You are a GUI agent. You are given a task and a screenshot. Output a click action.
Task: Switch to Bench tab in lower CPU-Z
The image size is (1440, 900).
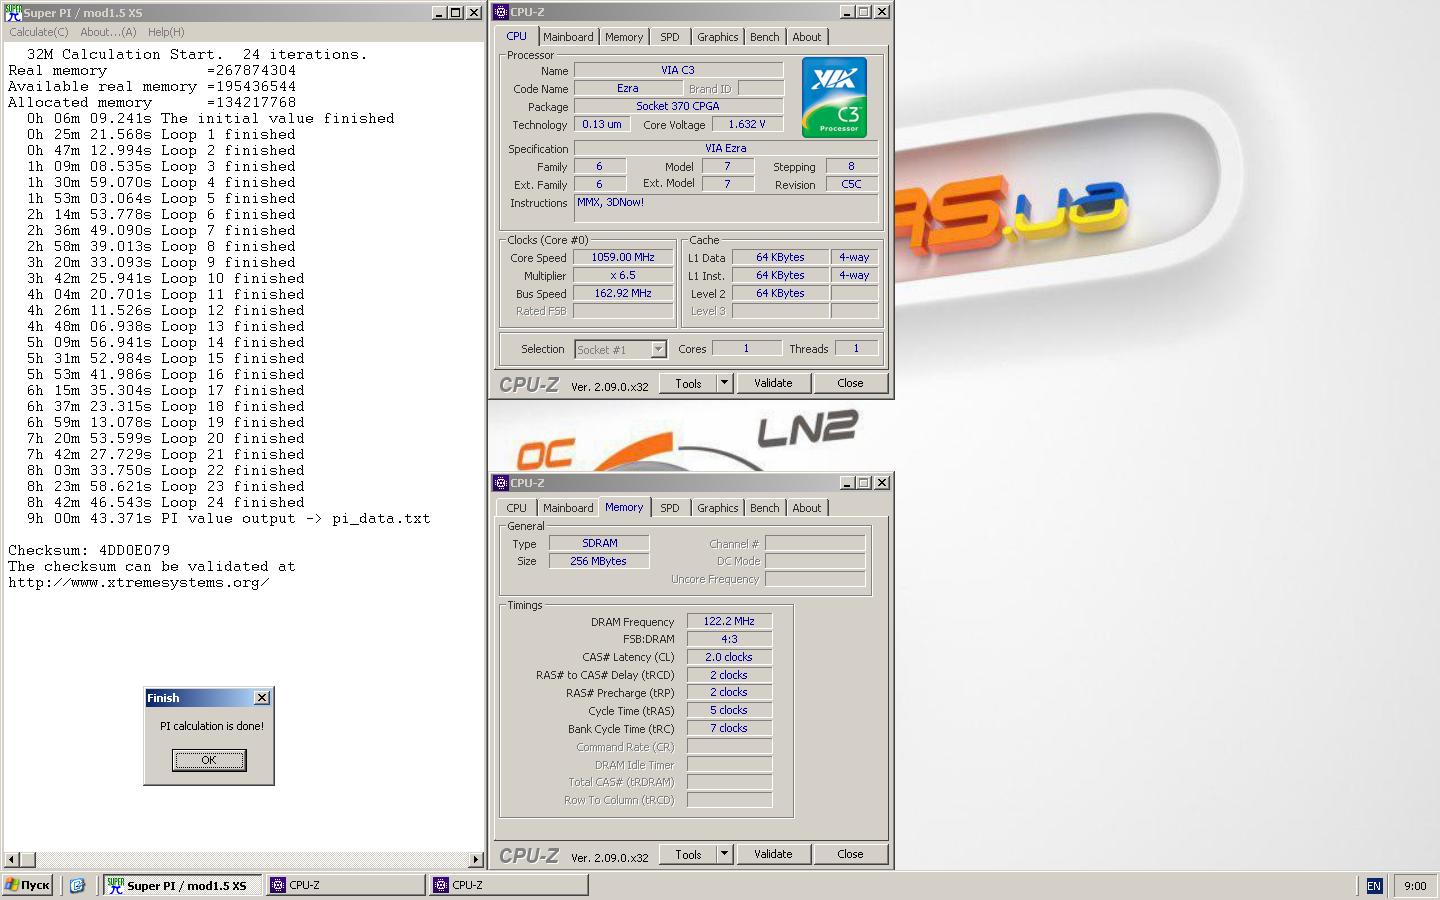[765, 508]
